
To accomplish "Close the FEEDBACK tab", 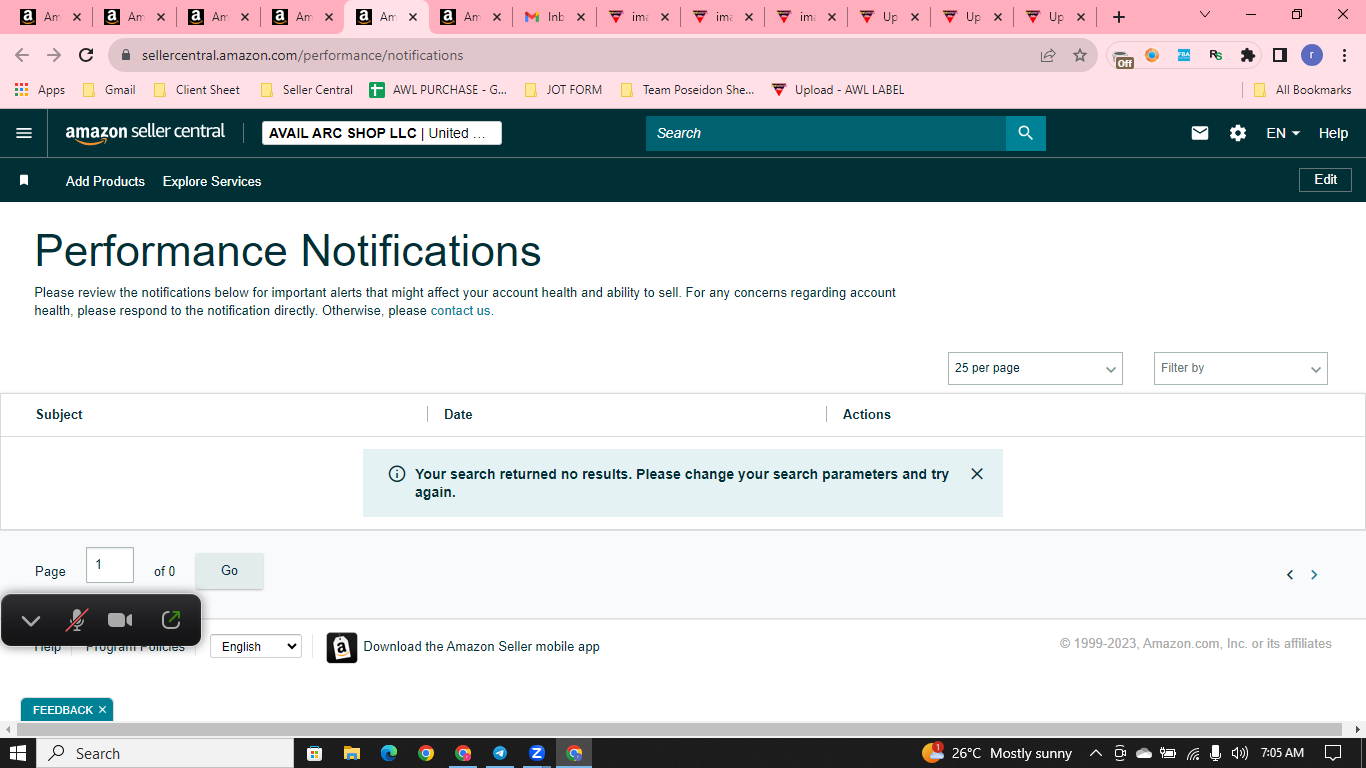I will 102,710.
